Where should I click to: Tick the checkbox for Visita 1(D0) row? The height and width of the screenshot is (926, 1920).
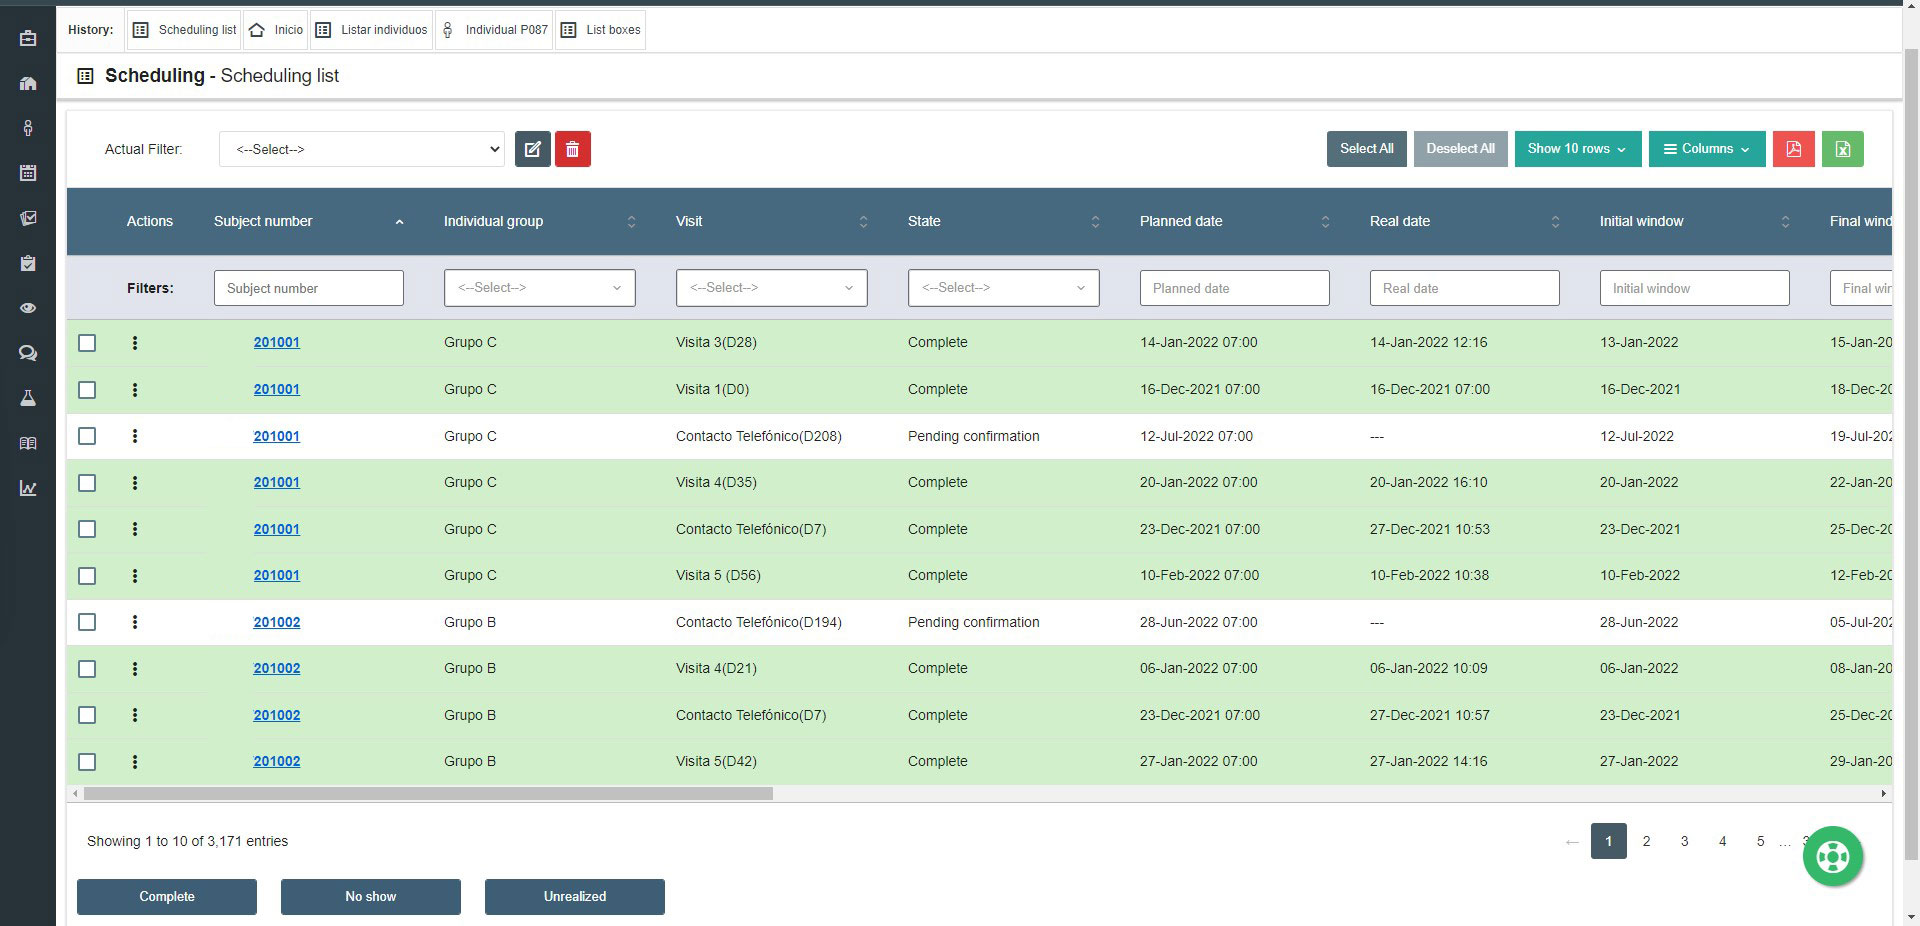click(87, 390)
